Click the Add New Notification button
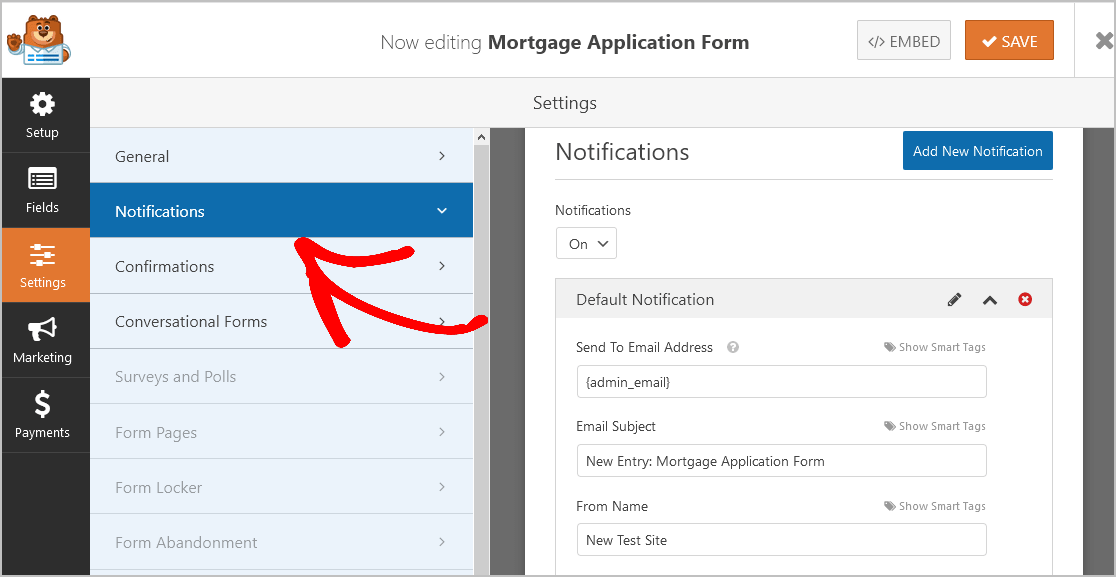Viewport: 1116px width, 577px height. pos(977,151)
